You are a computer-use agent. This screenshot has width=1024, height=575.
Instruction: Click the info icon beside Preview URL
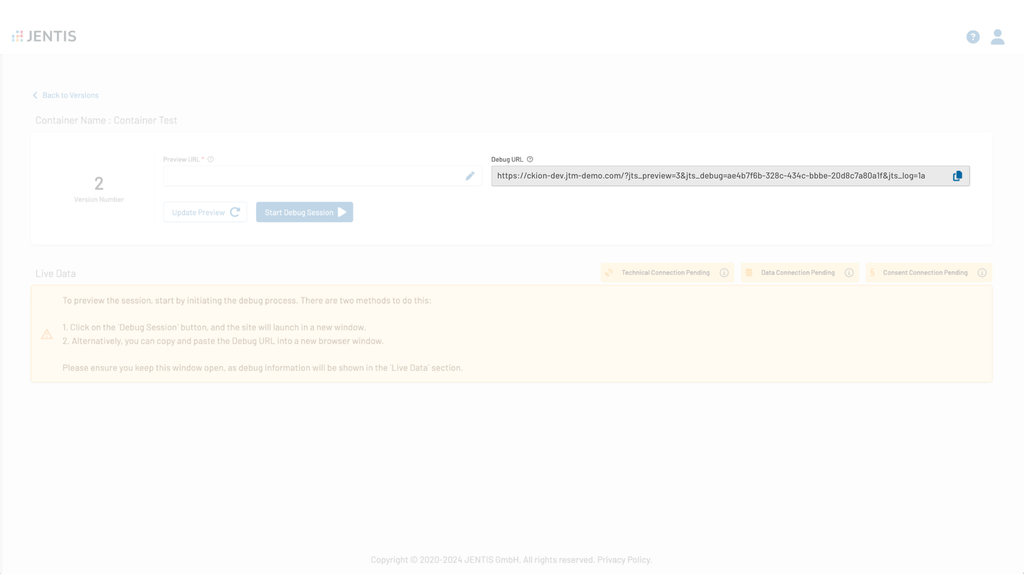[x=211, y=160]
